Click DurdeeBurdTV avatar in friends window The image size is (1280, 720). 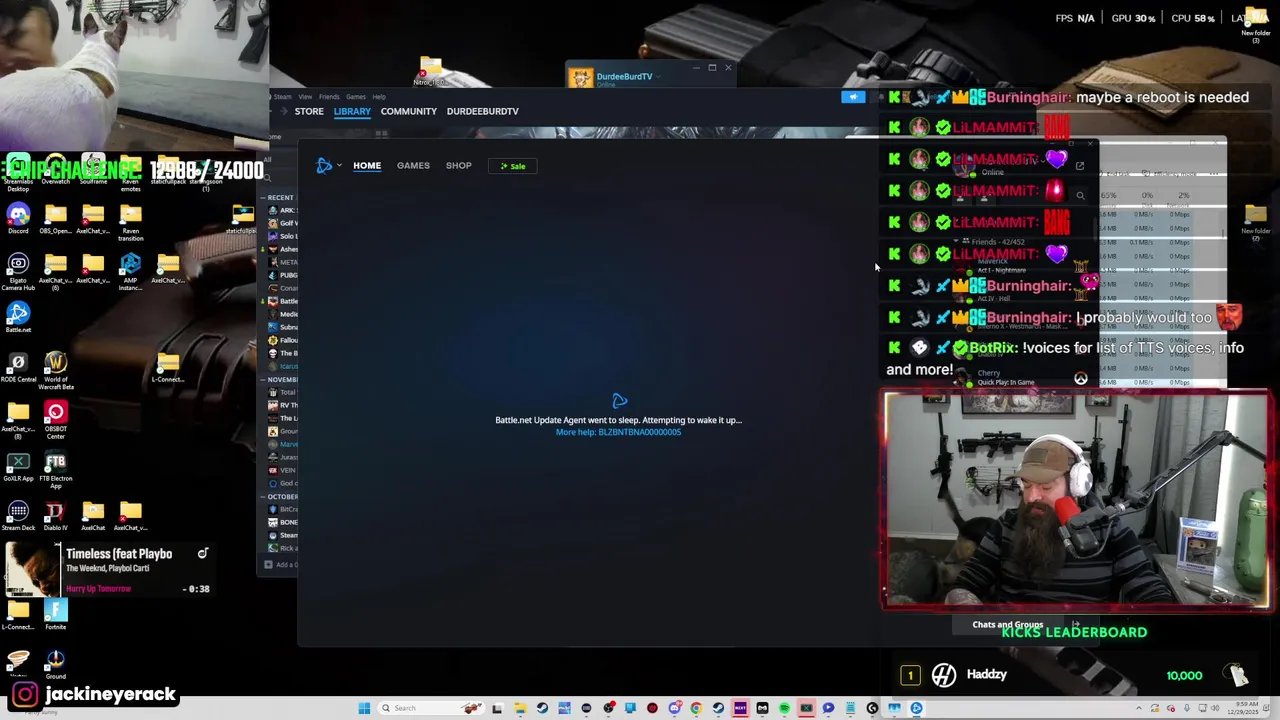tap(581, 78)
